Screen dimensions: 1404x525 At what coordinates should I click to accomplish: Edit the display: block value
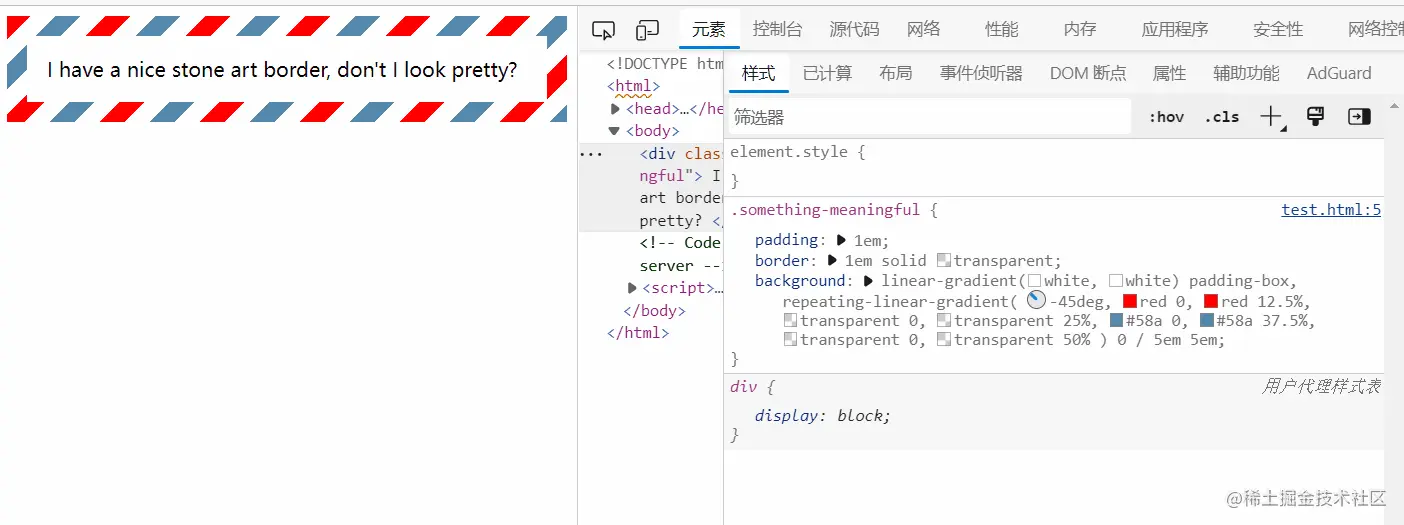tap(860, 416)
